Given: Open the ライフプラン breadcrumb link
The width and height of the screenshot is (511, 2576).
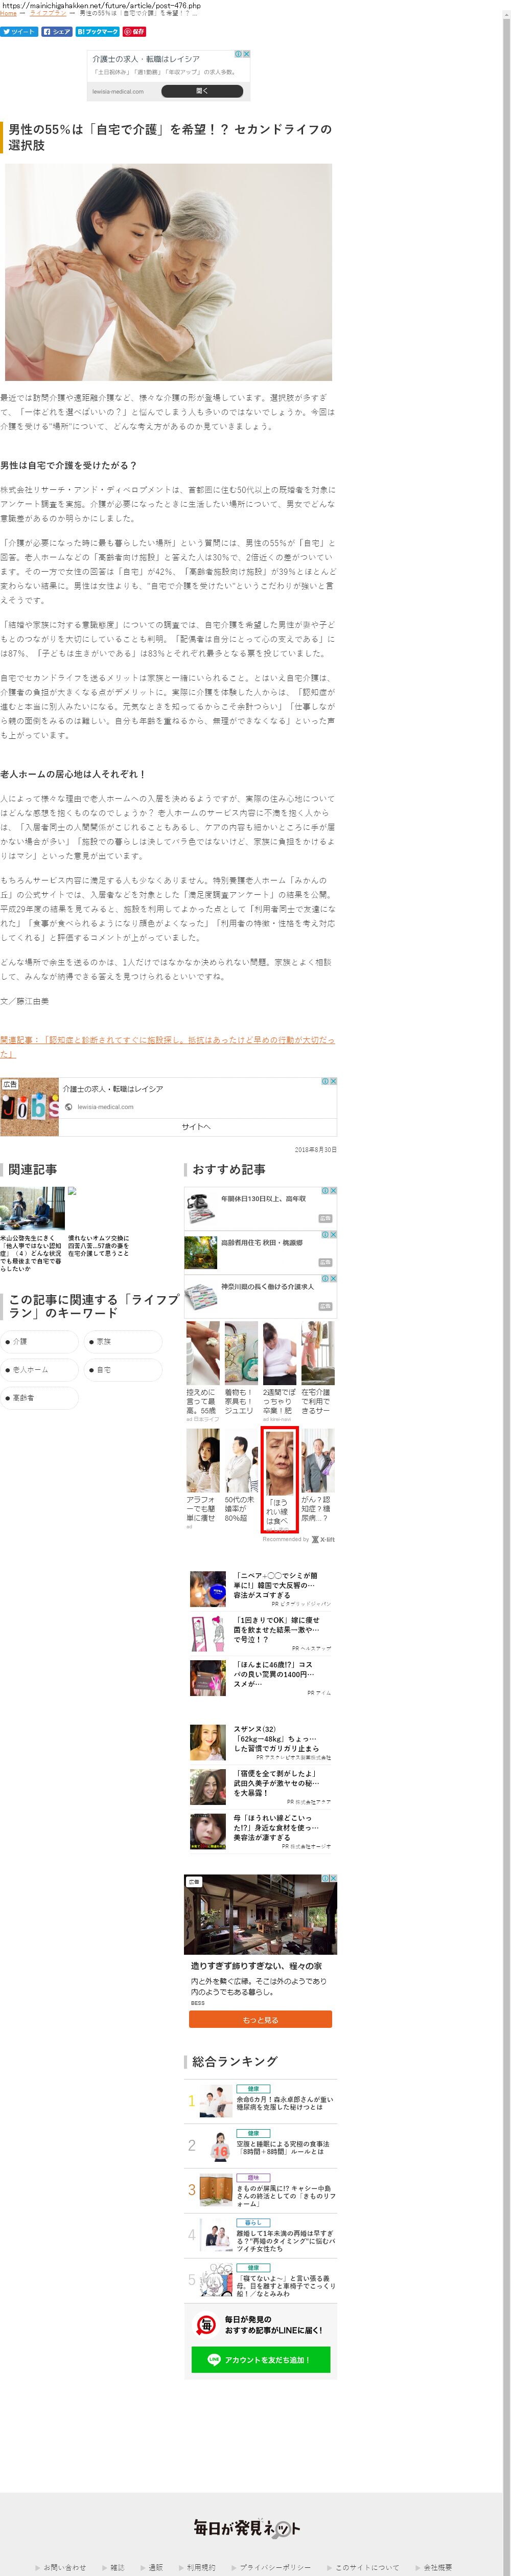Looking at the screenshot, I should click(x=47, y=13).
